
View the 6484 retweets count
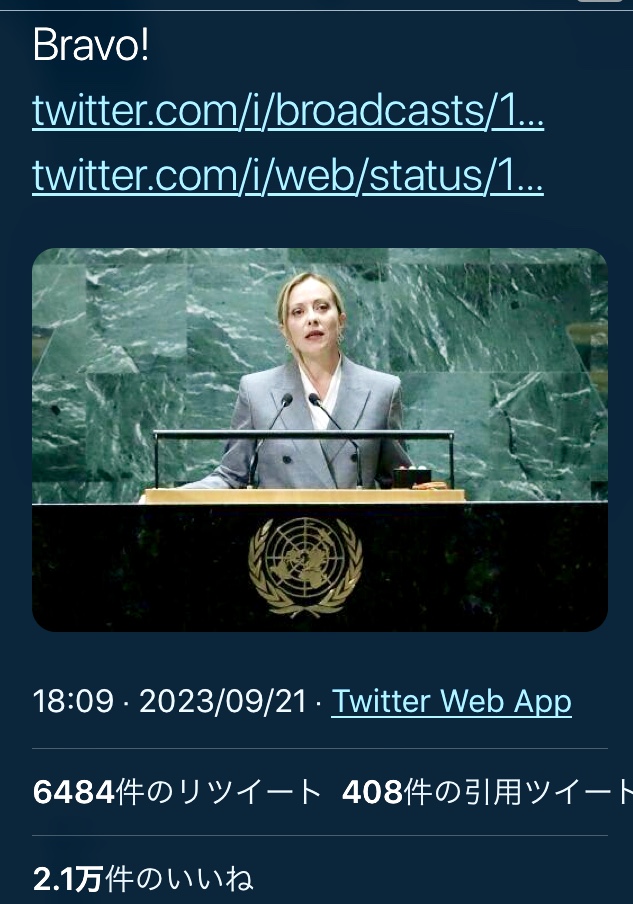(73, 792)
